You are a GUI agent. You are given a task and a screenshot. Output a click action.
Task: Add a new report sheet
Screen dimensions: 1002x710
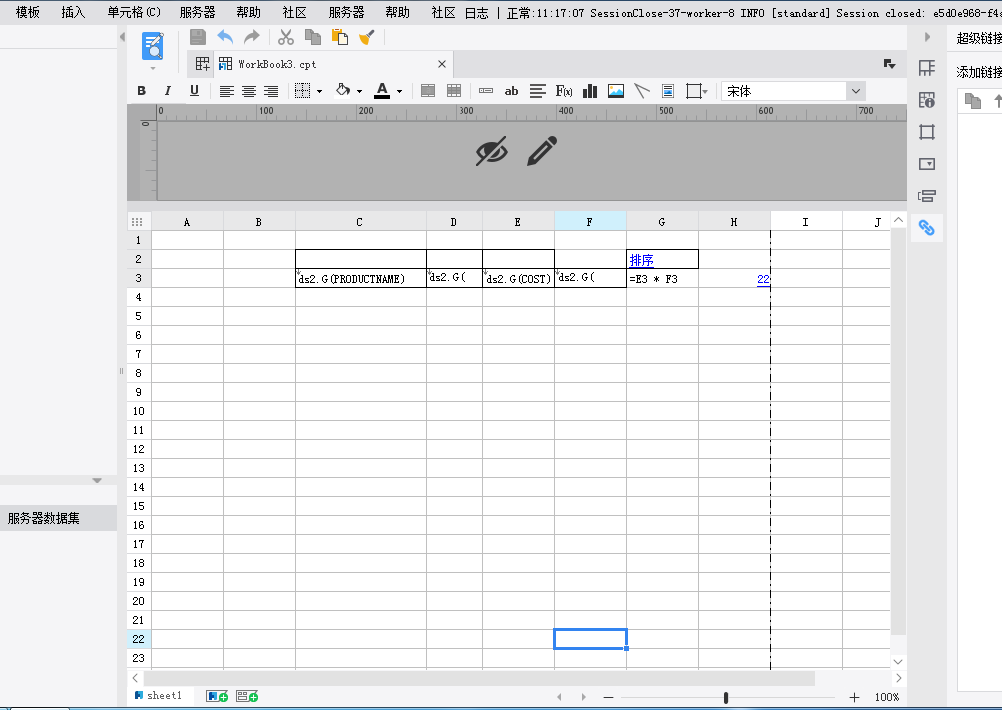(217, 696)
